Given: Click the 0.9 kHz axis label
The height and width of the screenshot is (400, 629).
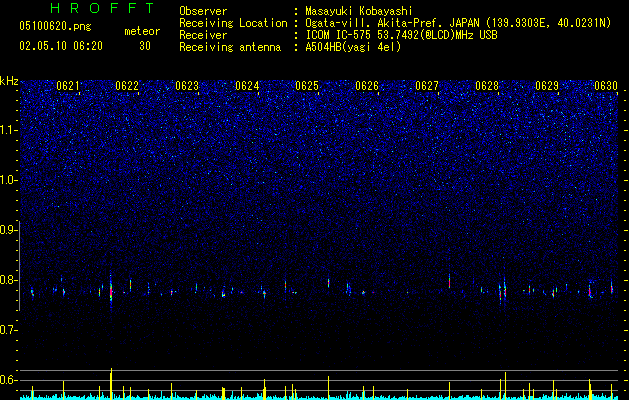Looking at the screenshot, I should pyautogui.click(x=8, y=230).
